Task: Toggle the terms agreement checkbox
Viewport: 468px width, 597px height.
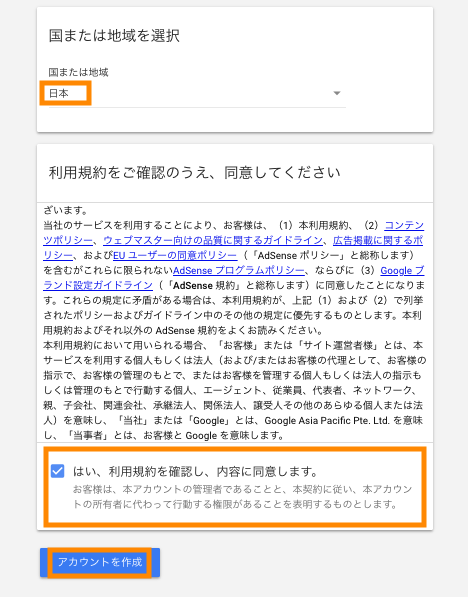Action: (x=58, y=471)
